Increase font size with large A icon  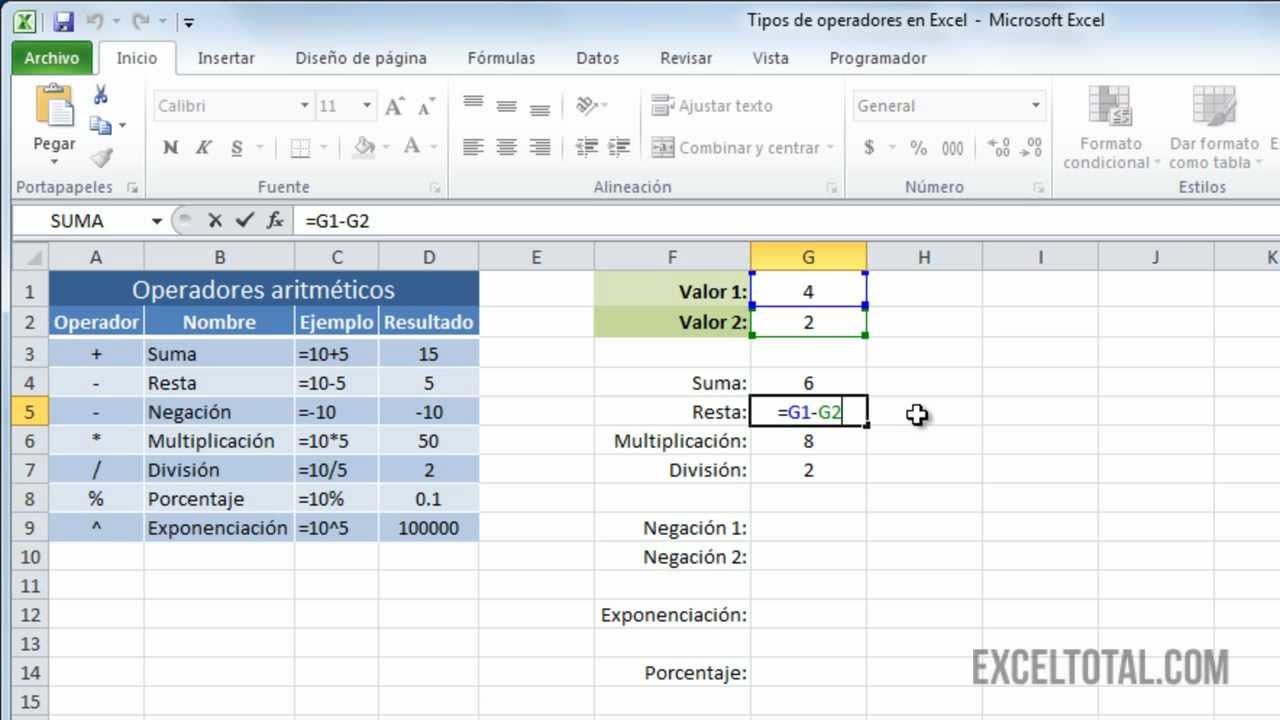click(394, 106)
